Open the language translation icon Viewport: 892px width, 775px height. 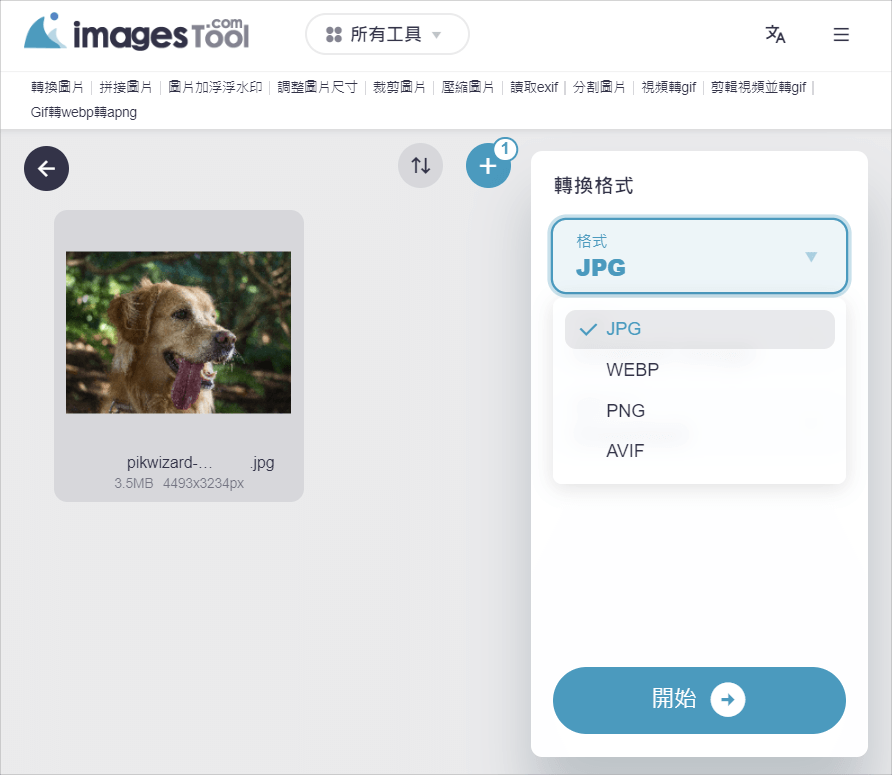pyautogui.click(x=775, y=34)
